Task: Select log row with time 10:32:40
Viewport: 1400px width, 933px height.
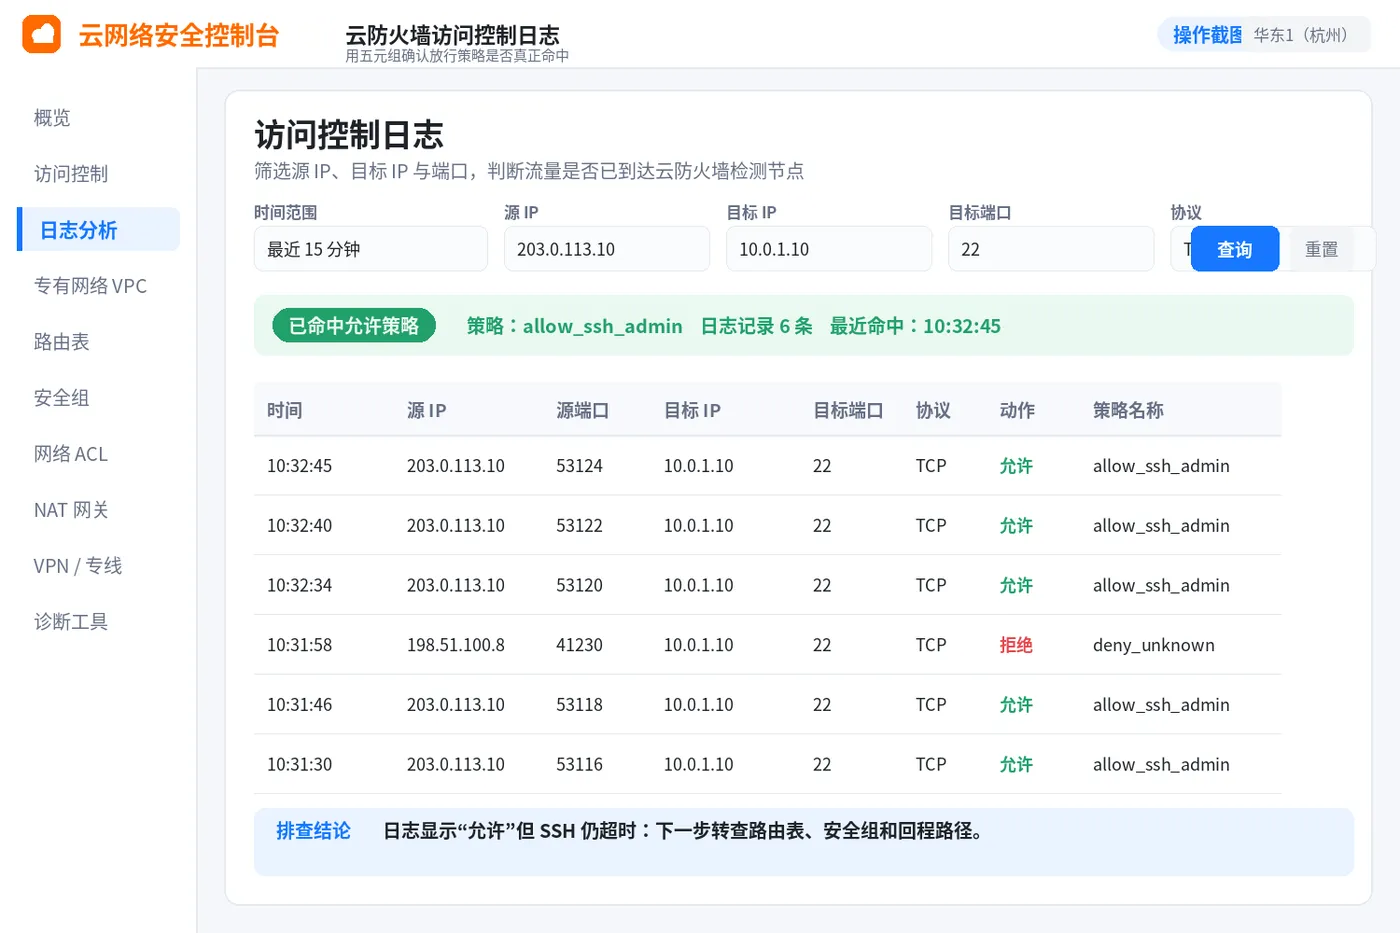Action: [x=768, y=525]
